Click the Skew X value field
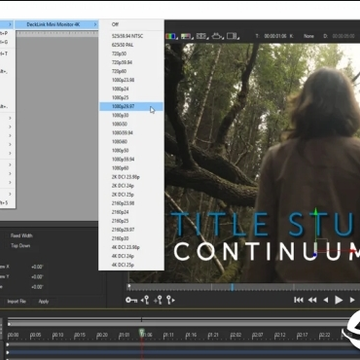Image resolution: width=360 pixels, height=360 pixels. pyautogui.click(x=37, y=267)
